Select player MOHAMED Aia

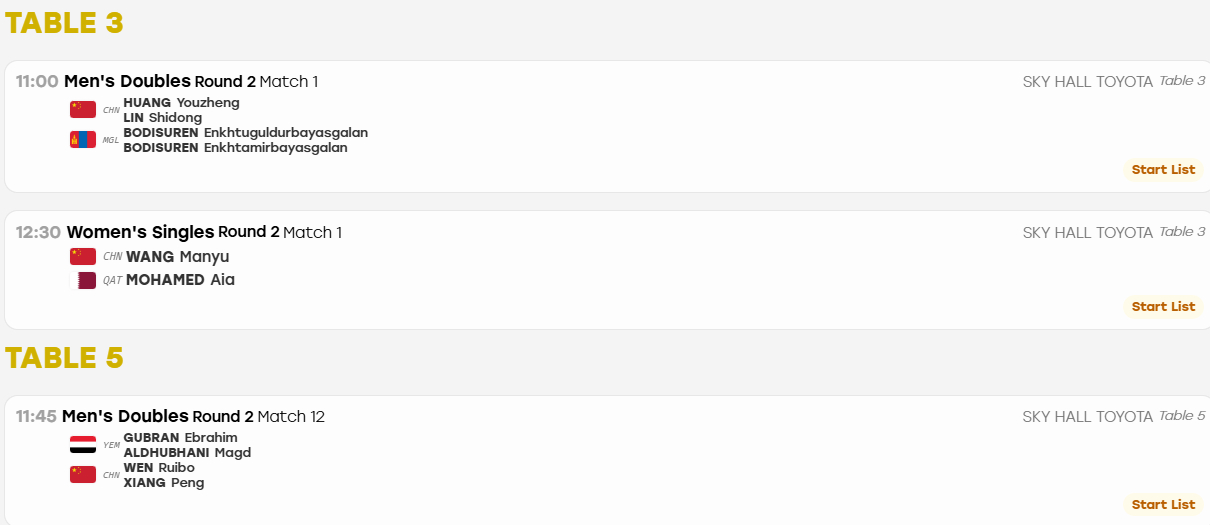(x=180, y=280)
